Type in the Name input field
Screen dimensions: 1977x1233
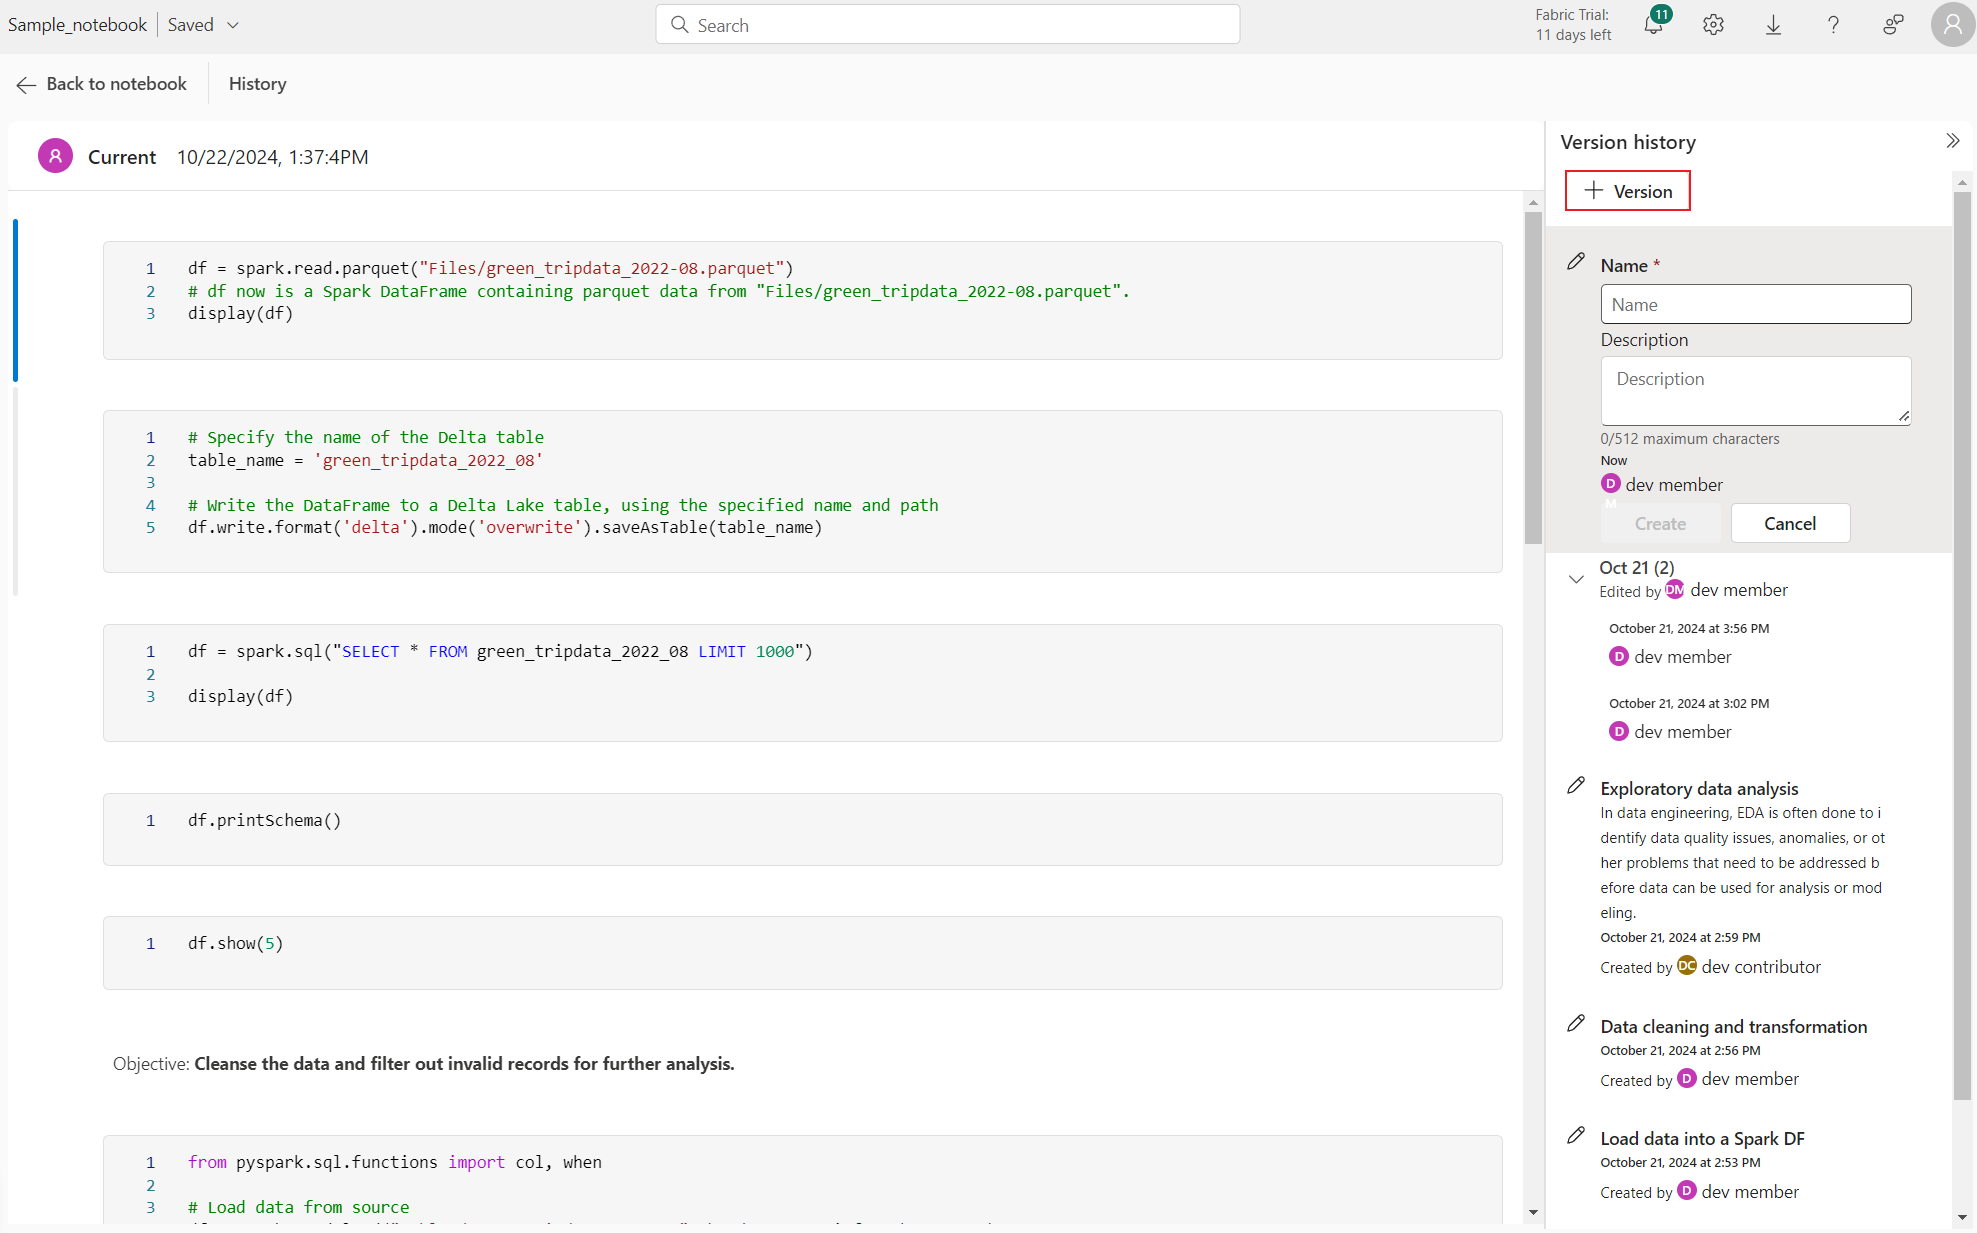coord(1755,303)
